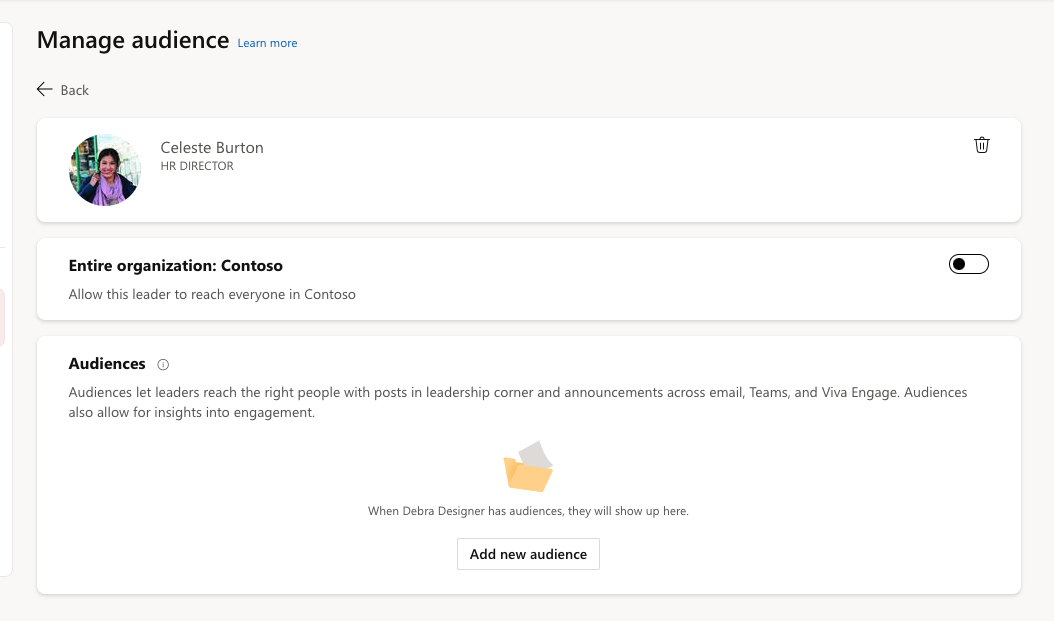Screen dimensions: 1054x621
Task: Remove Celeste Burton using the trash icon
Action: pos(981,144)
